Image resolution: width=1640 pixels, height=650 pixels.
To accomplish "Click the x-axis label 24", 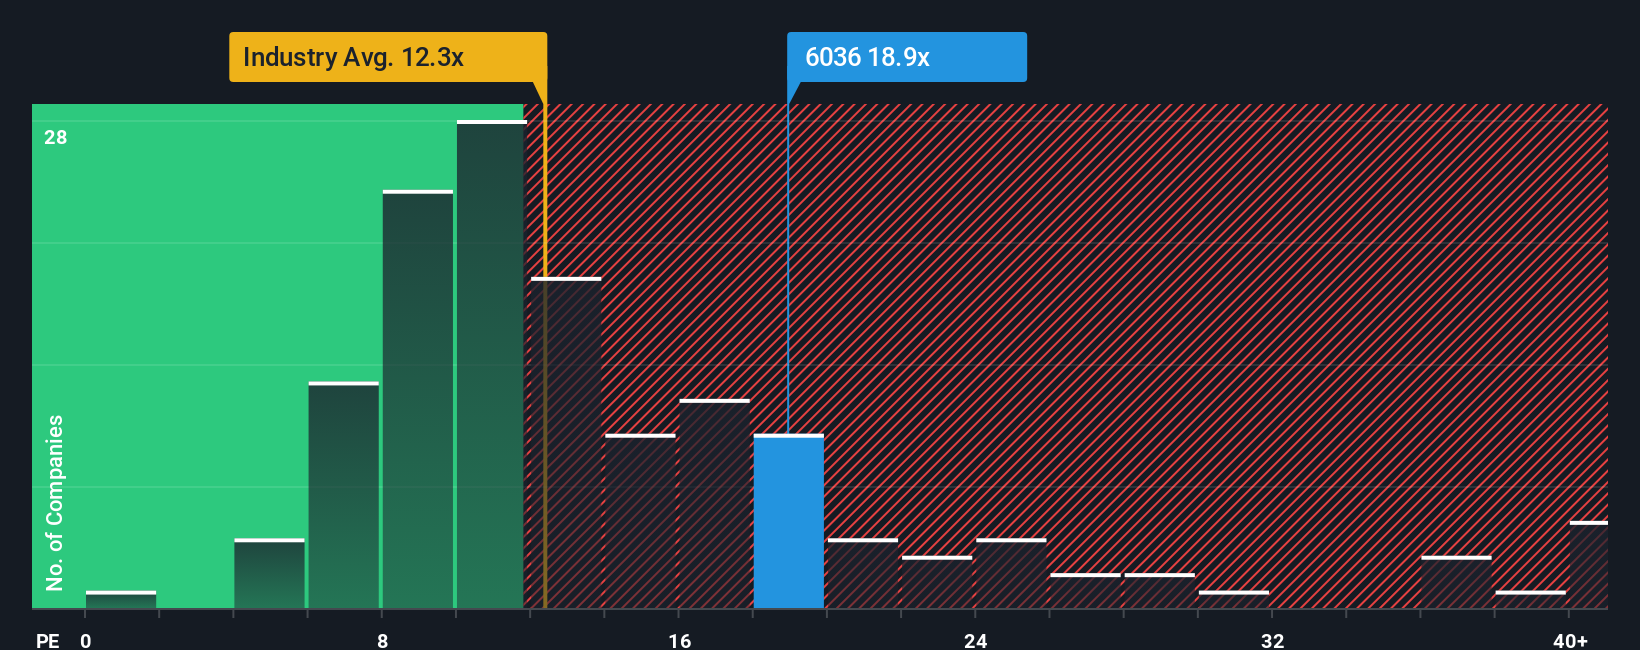I will [x=975, y=640].
